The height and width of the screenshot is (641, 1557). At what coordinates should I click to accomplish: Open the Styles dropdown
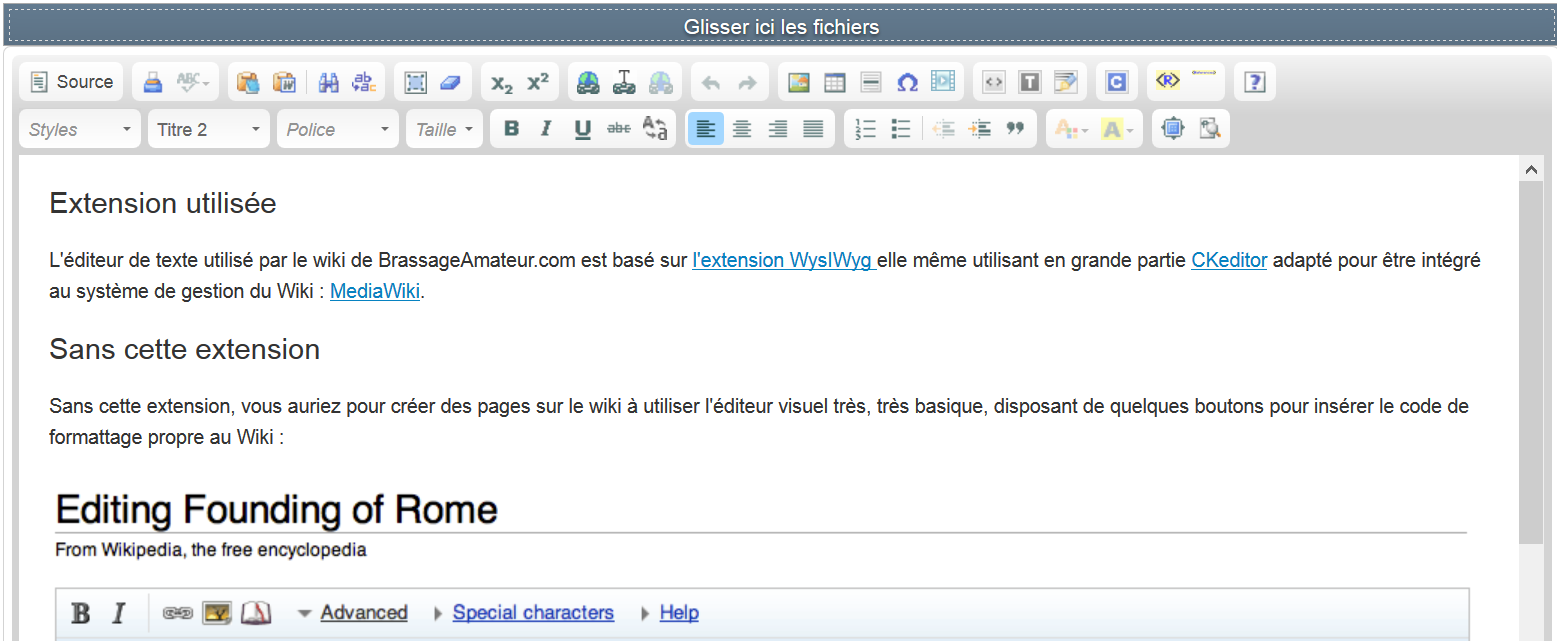point(80,129)
